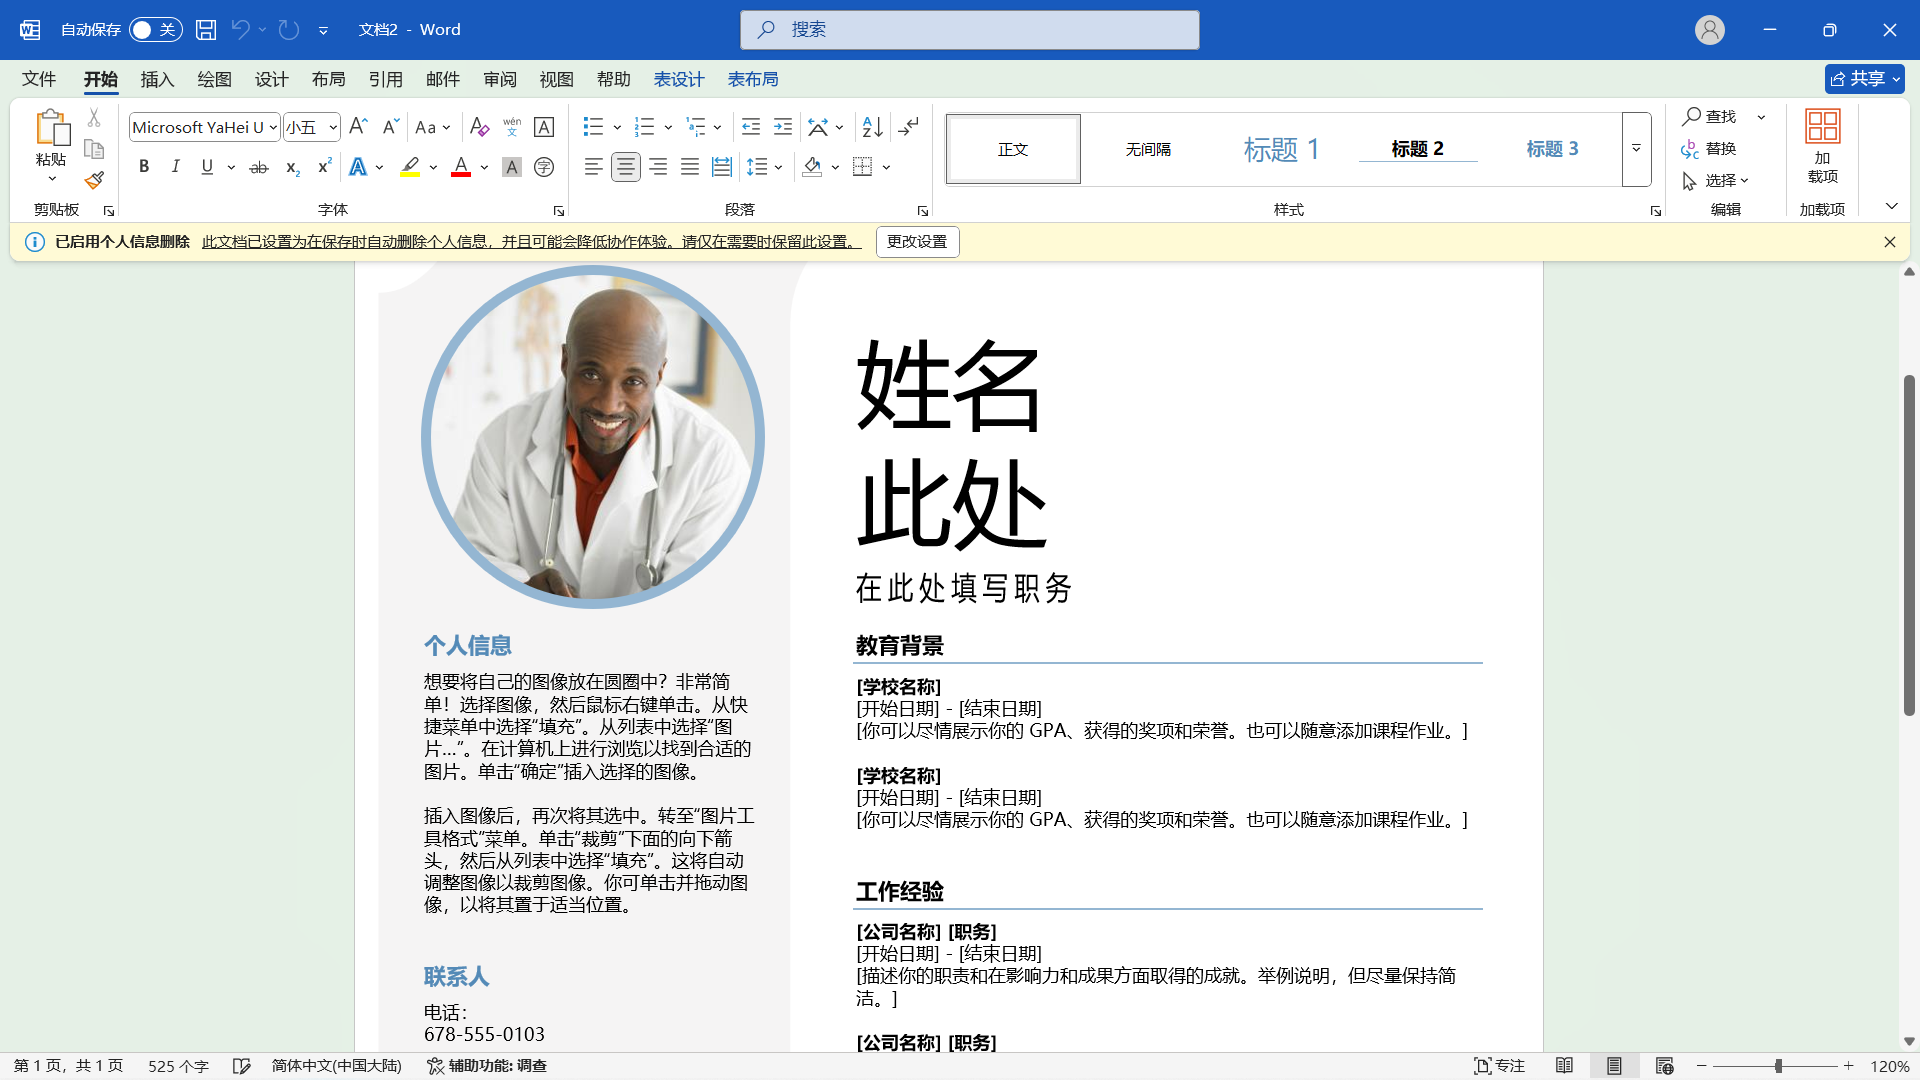Click the Character Border icon
Screen dimensions: 1920x1080
[x=544, y=127]
